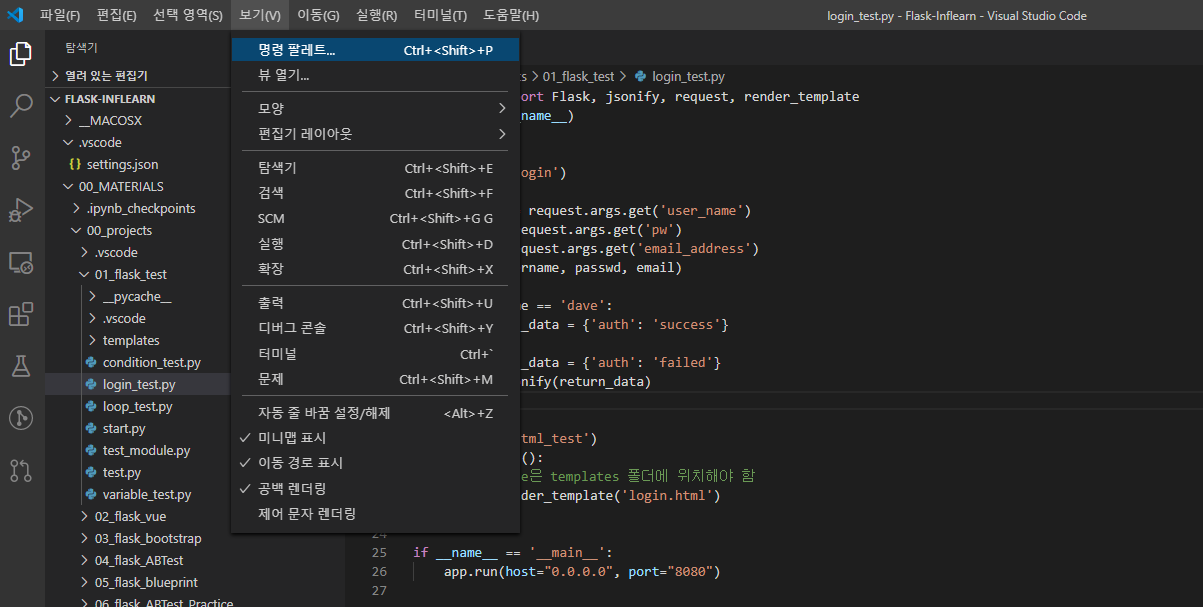
Task: Select 실행 entry in View menu
Action: 375,243
